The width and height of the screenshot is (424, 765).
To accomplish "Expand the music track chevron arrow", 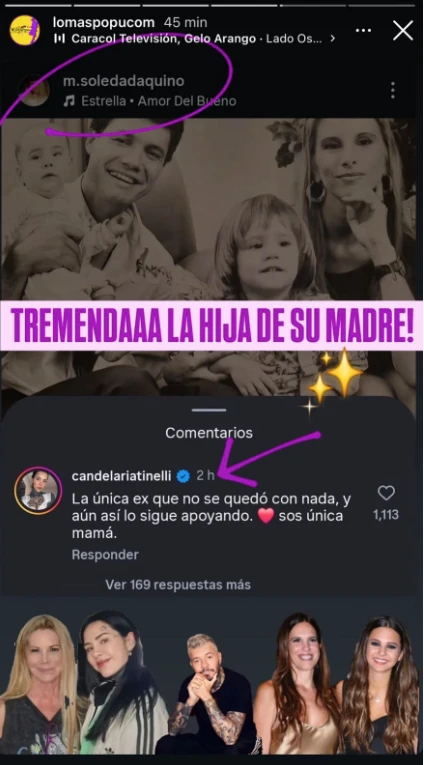I will [333, 39].
